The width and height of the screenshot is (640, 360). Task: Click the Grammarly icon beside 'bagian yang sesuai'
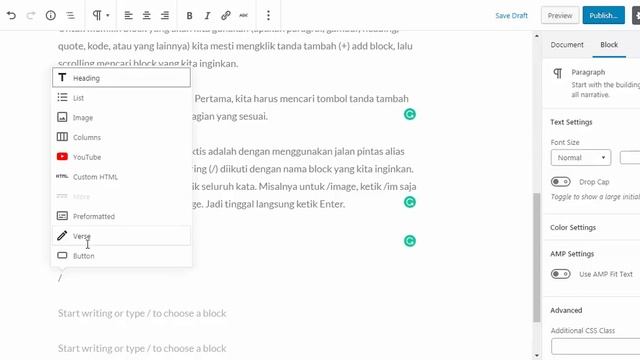pyautogui.click(x=410, y=114)
